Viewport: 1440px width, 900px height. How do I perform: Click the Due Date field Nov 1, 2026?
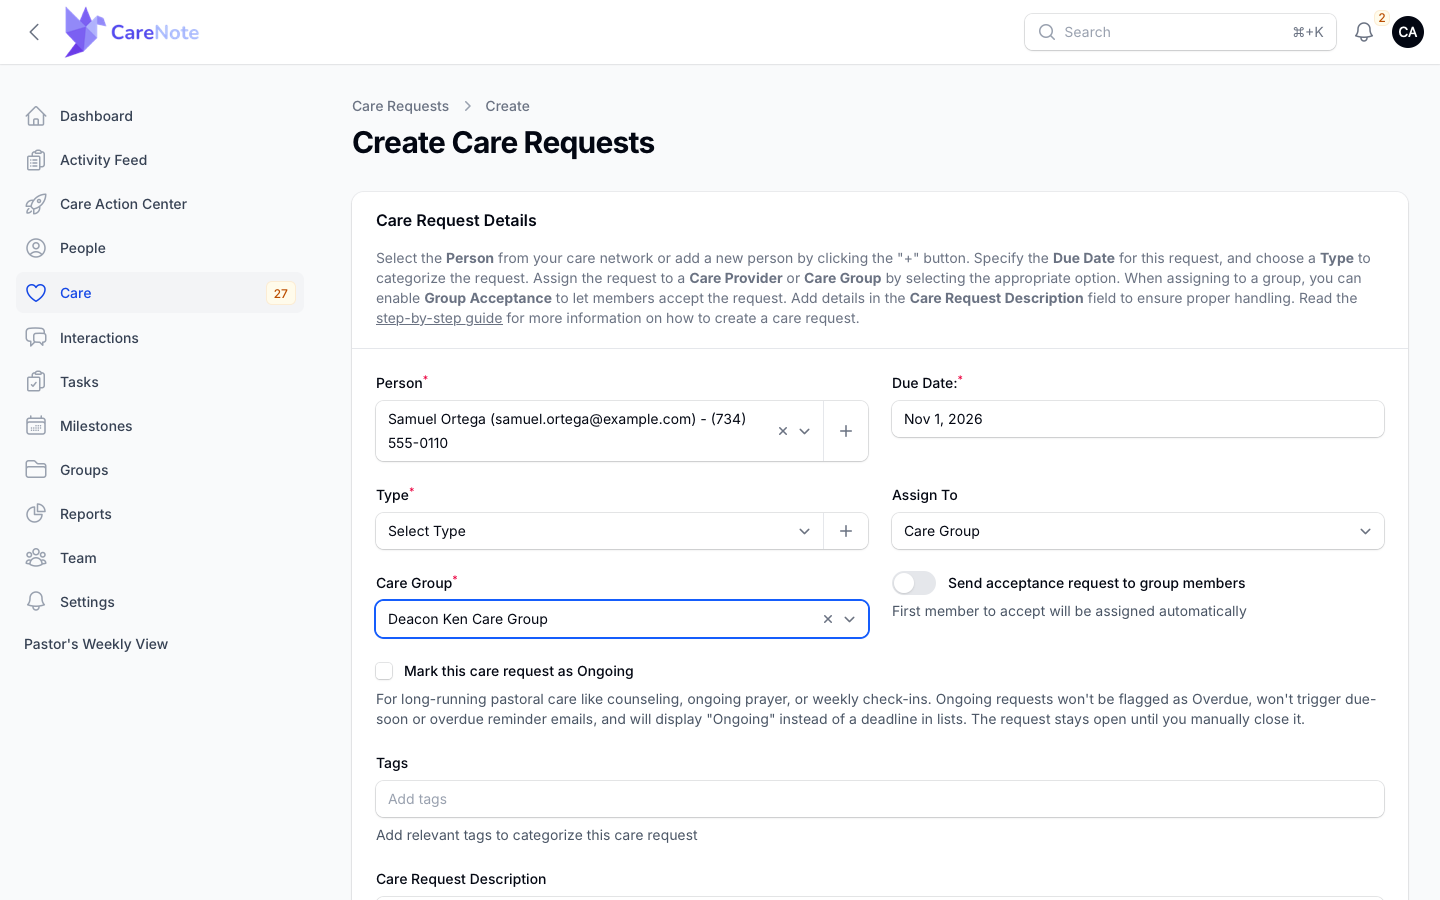(x=1138, y=419)
